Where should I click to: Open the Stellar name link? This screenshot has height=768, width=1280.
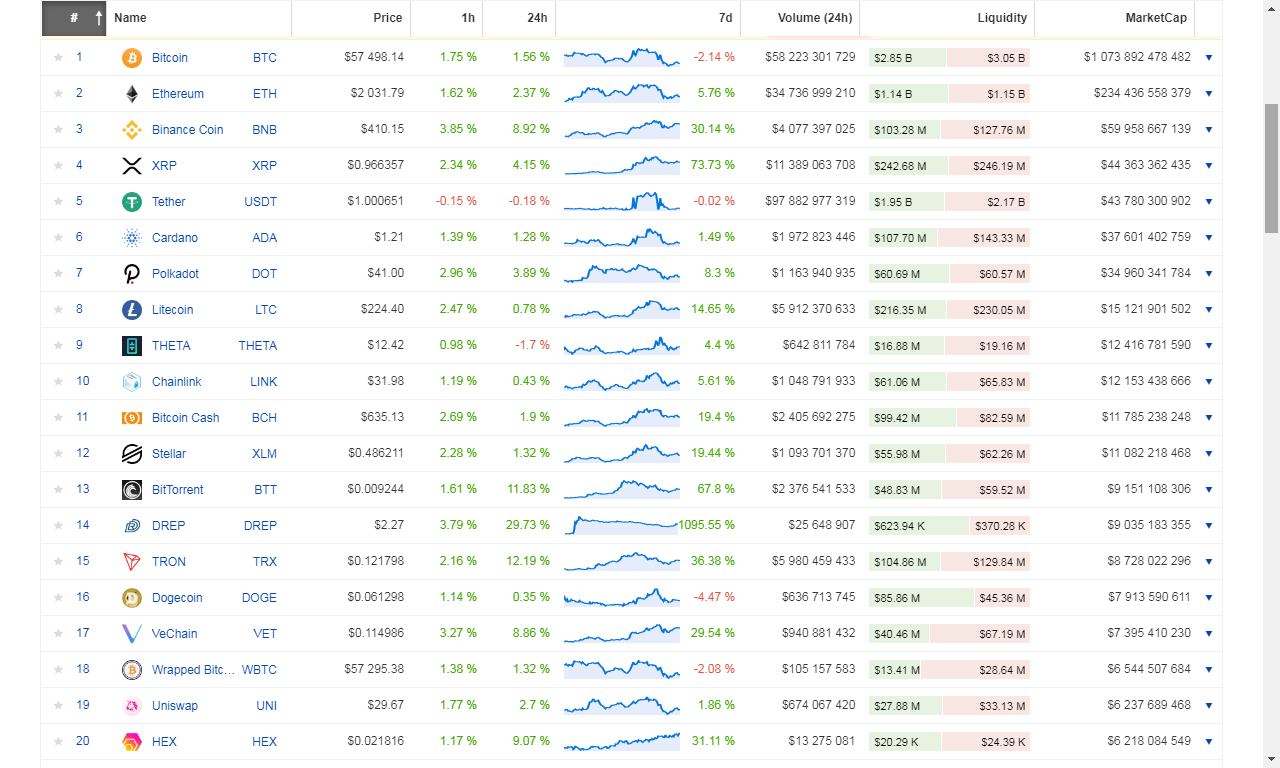tap(169, 454)
